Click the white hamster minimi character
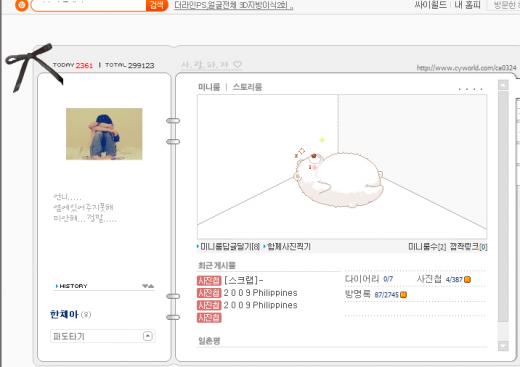The width and height of the screenshot is (520, 367). coord(339,177)
